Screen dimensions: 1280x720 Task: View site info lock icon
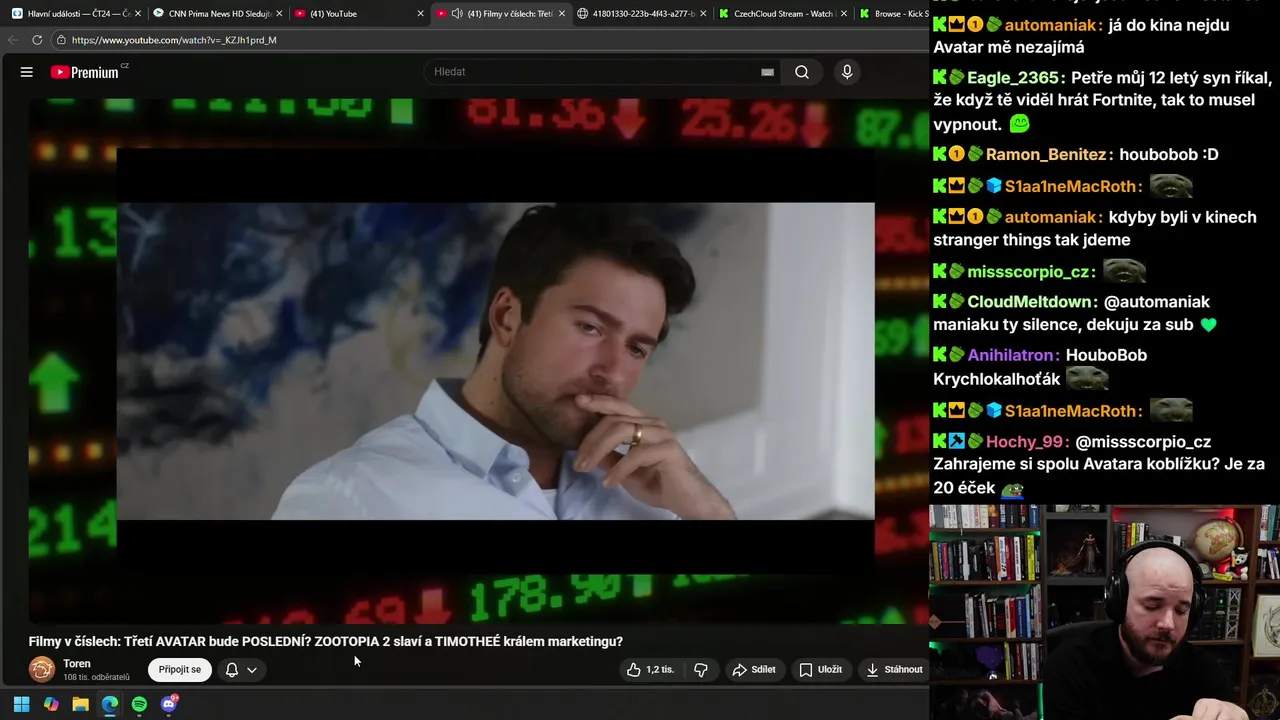pyautogui.click(x=61, y=40)
